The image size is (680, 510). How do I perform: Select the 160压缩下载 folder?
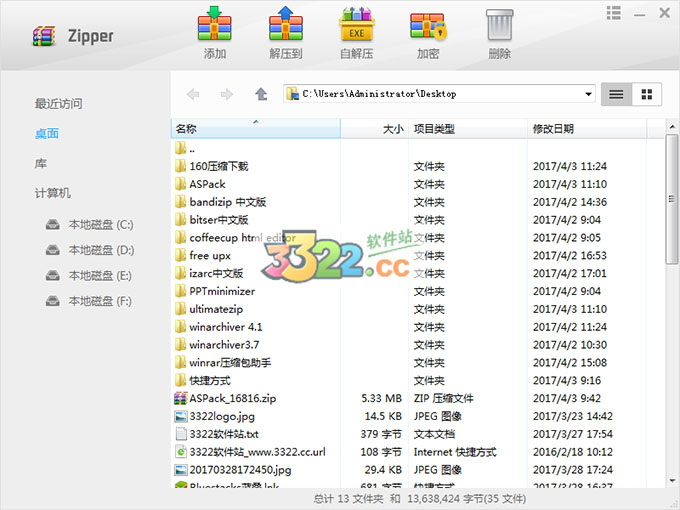[417, 166]
